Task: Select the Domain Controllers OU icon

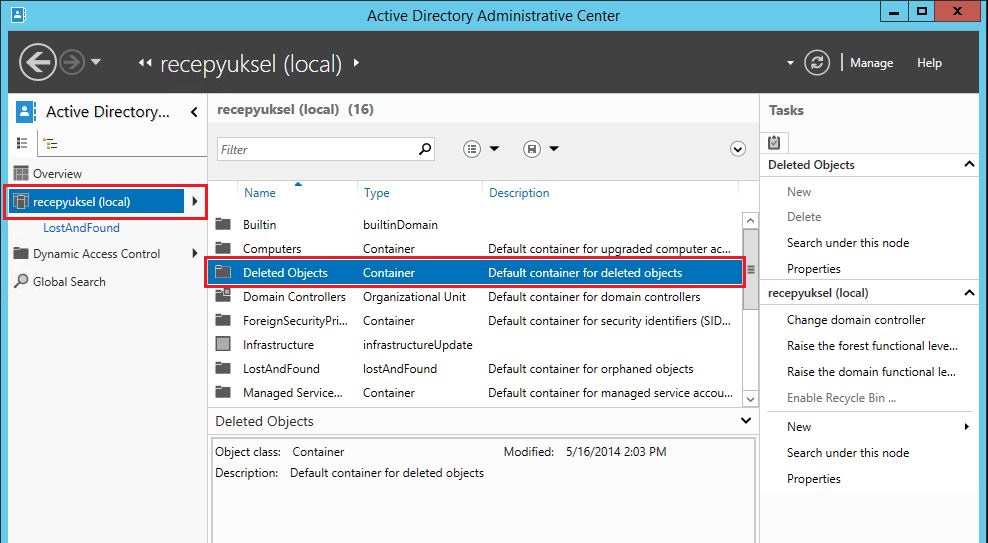Action: click(x=223, y=295)
